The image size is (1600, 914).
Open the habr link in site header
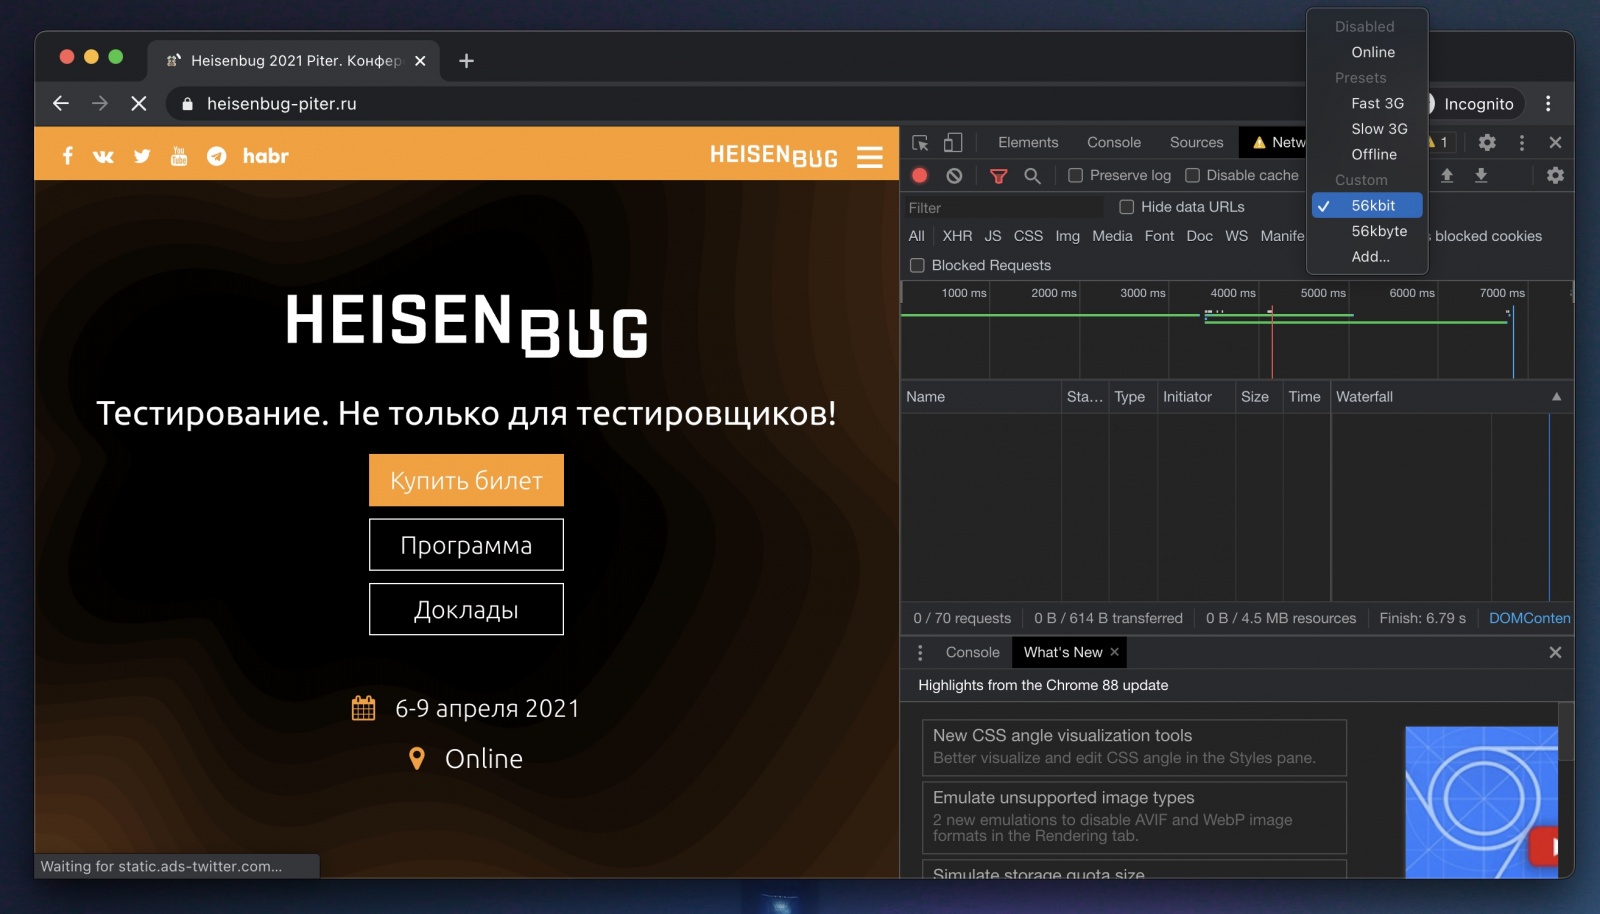[x=265, y=156]
